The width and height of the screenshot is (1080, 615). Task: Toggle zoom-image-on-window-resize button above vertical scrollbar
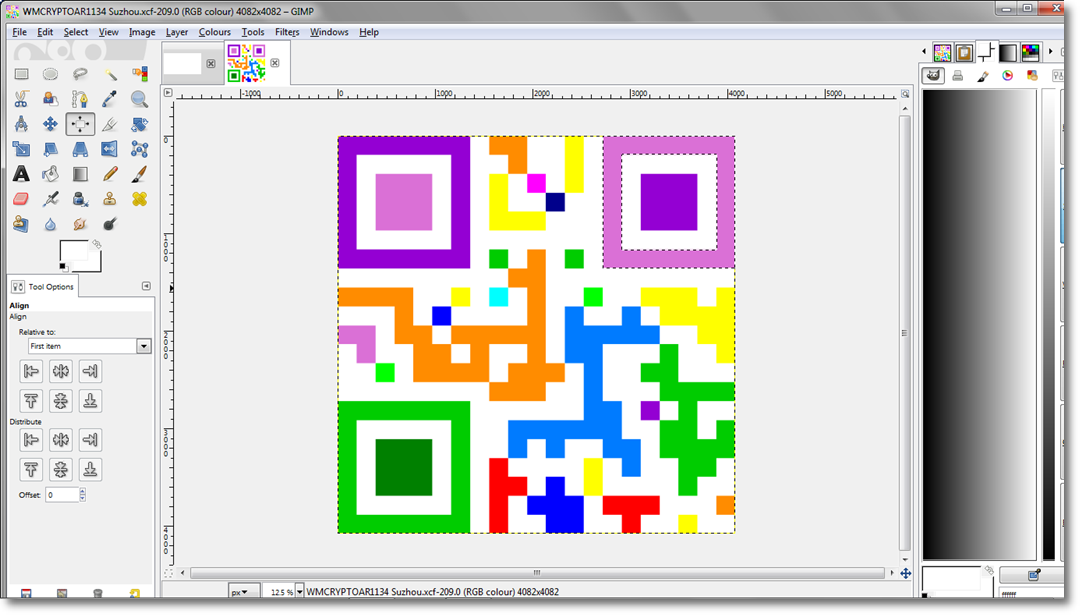[905, 93]
